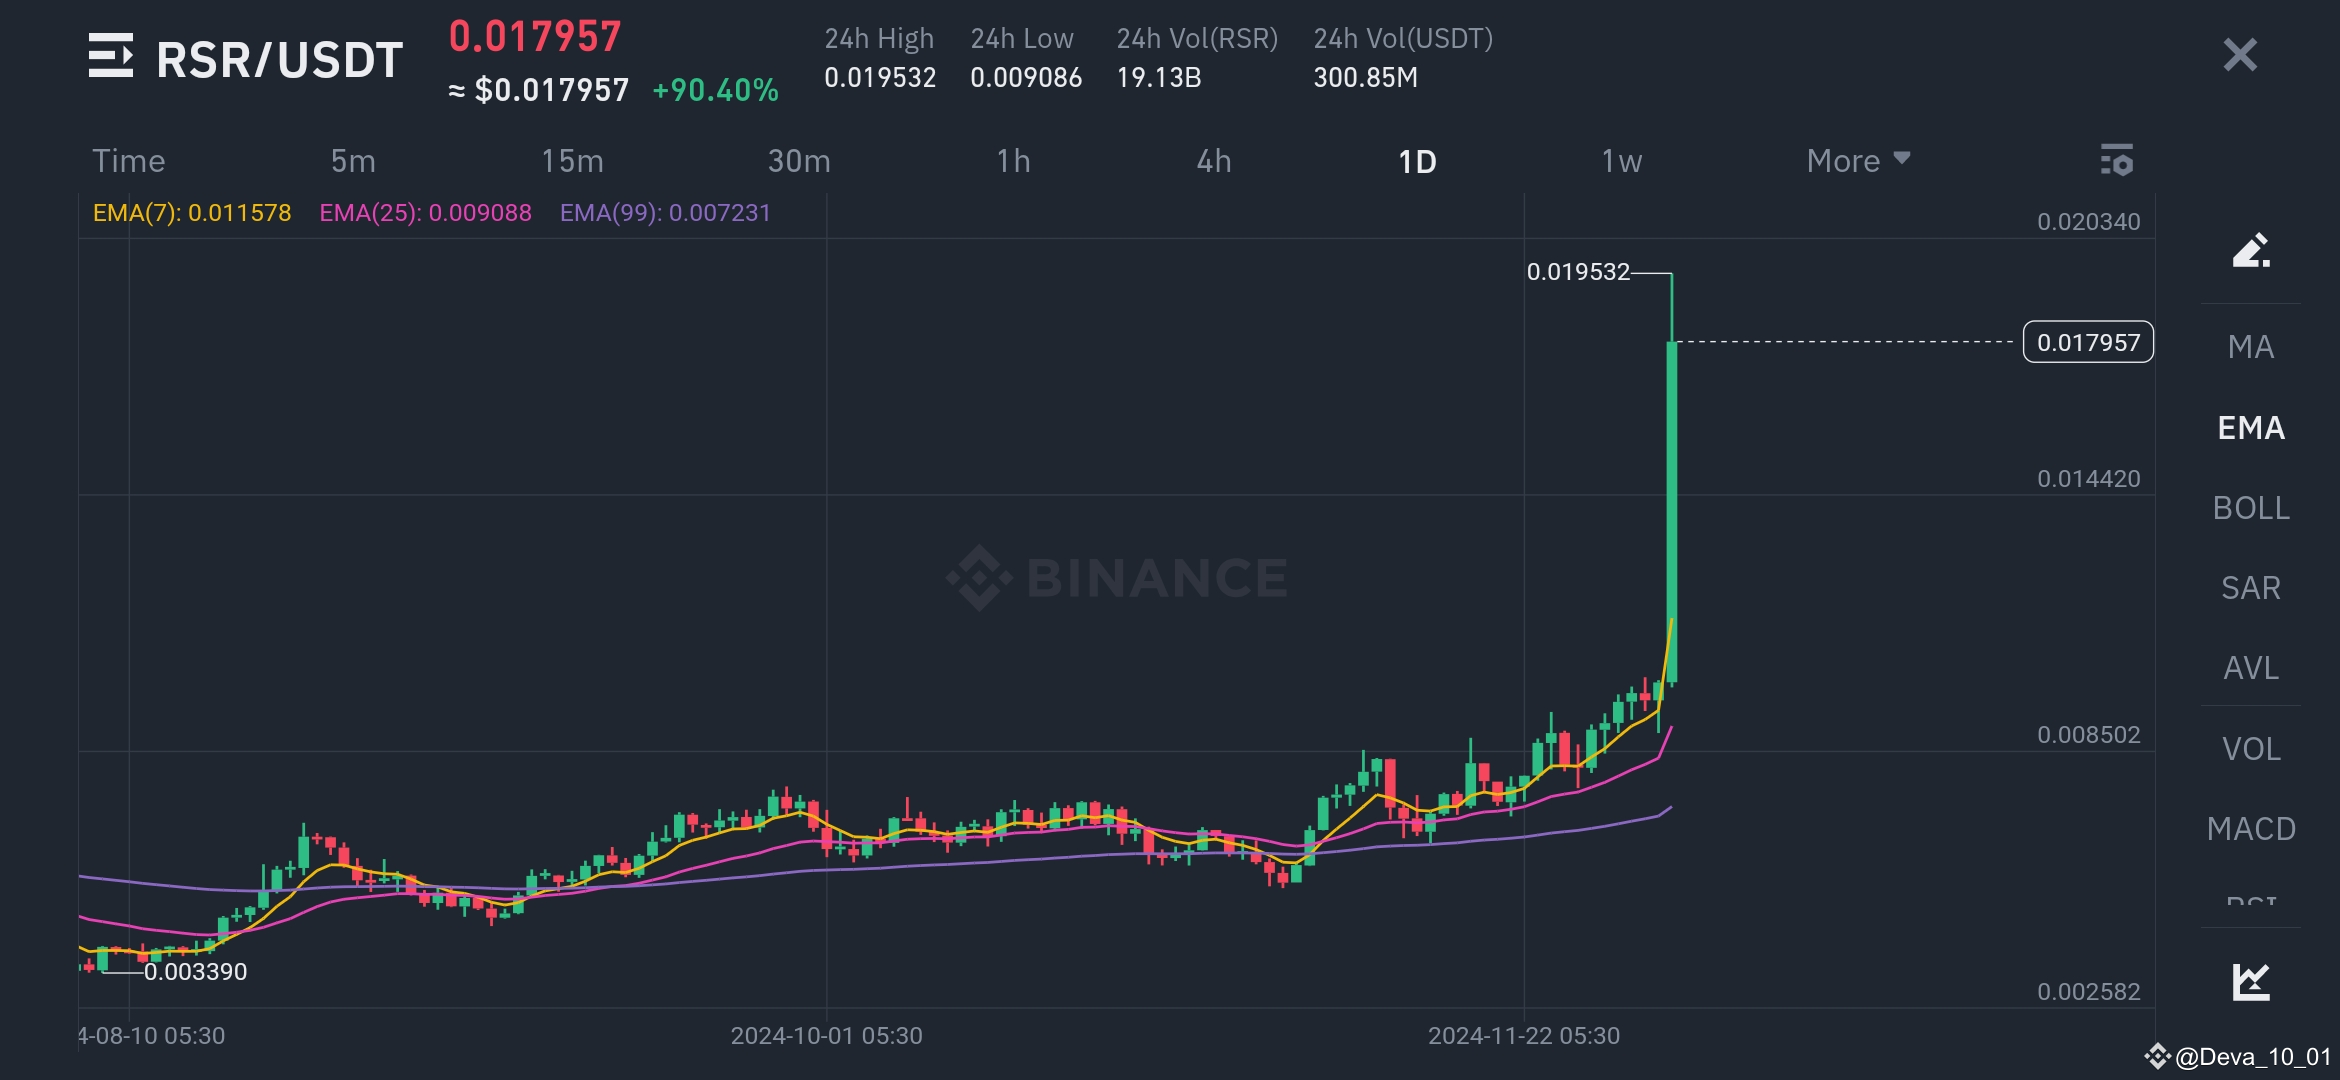Toggle the BOLL indicator
Viewport: 2340px width, 1080px height.
point(2251,508)
